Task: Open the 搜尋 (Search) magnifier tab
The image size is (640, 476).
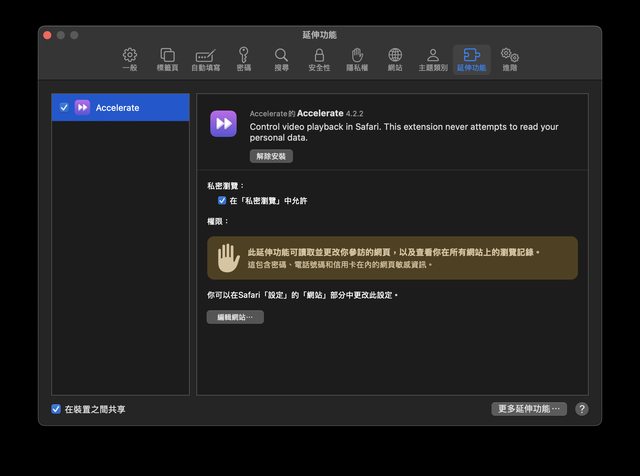Action: pos(281,60)
